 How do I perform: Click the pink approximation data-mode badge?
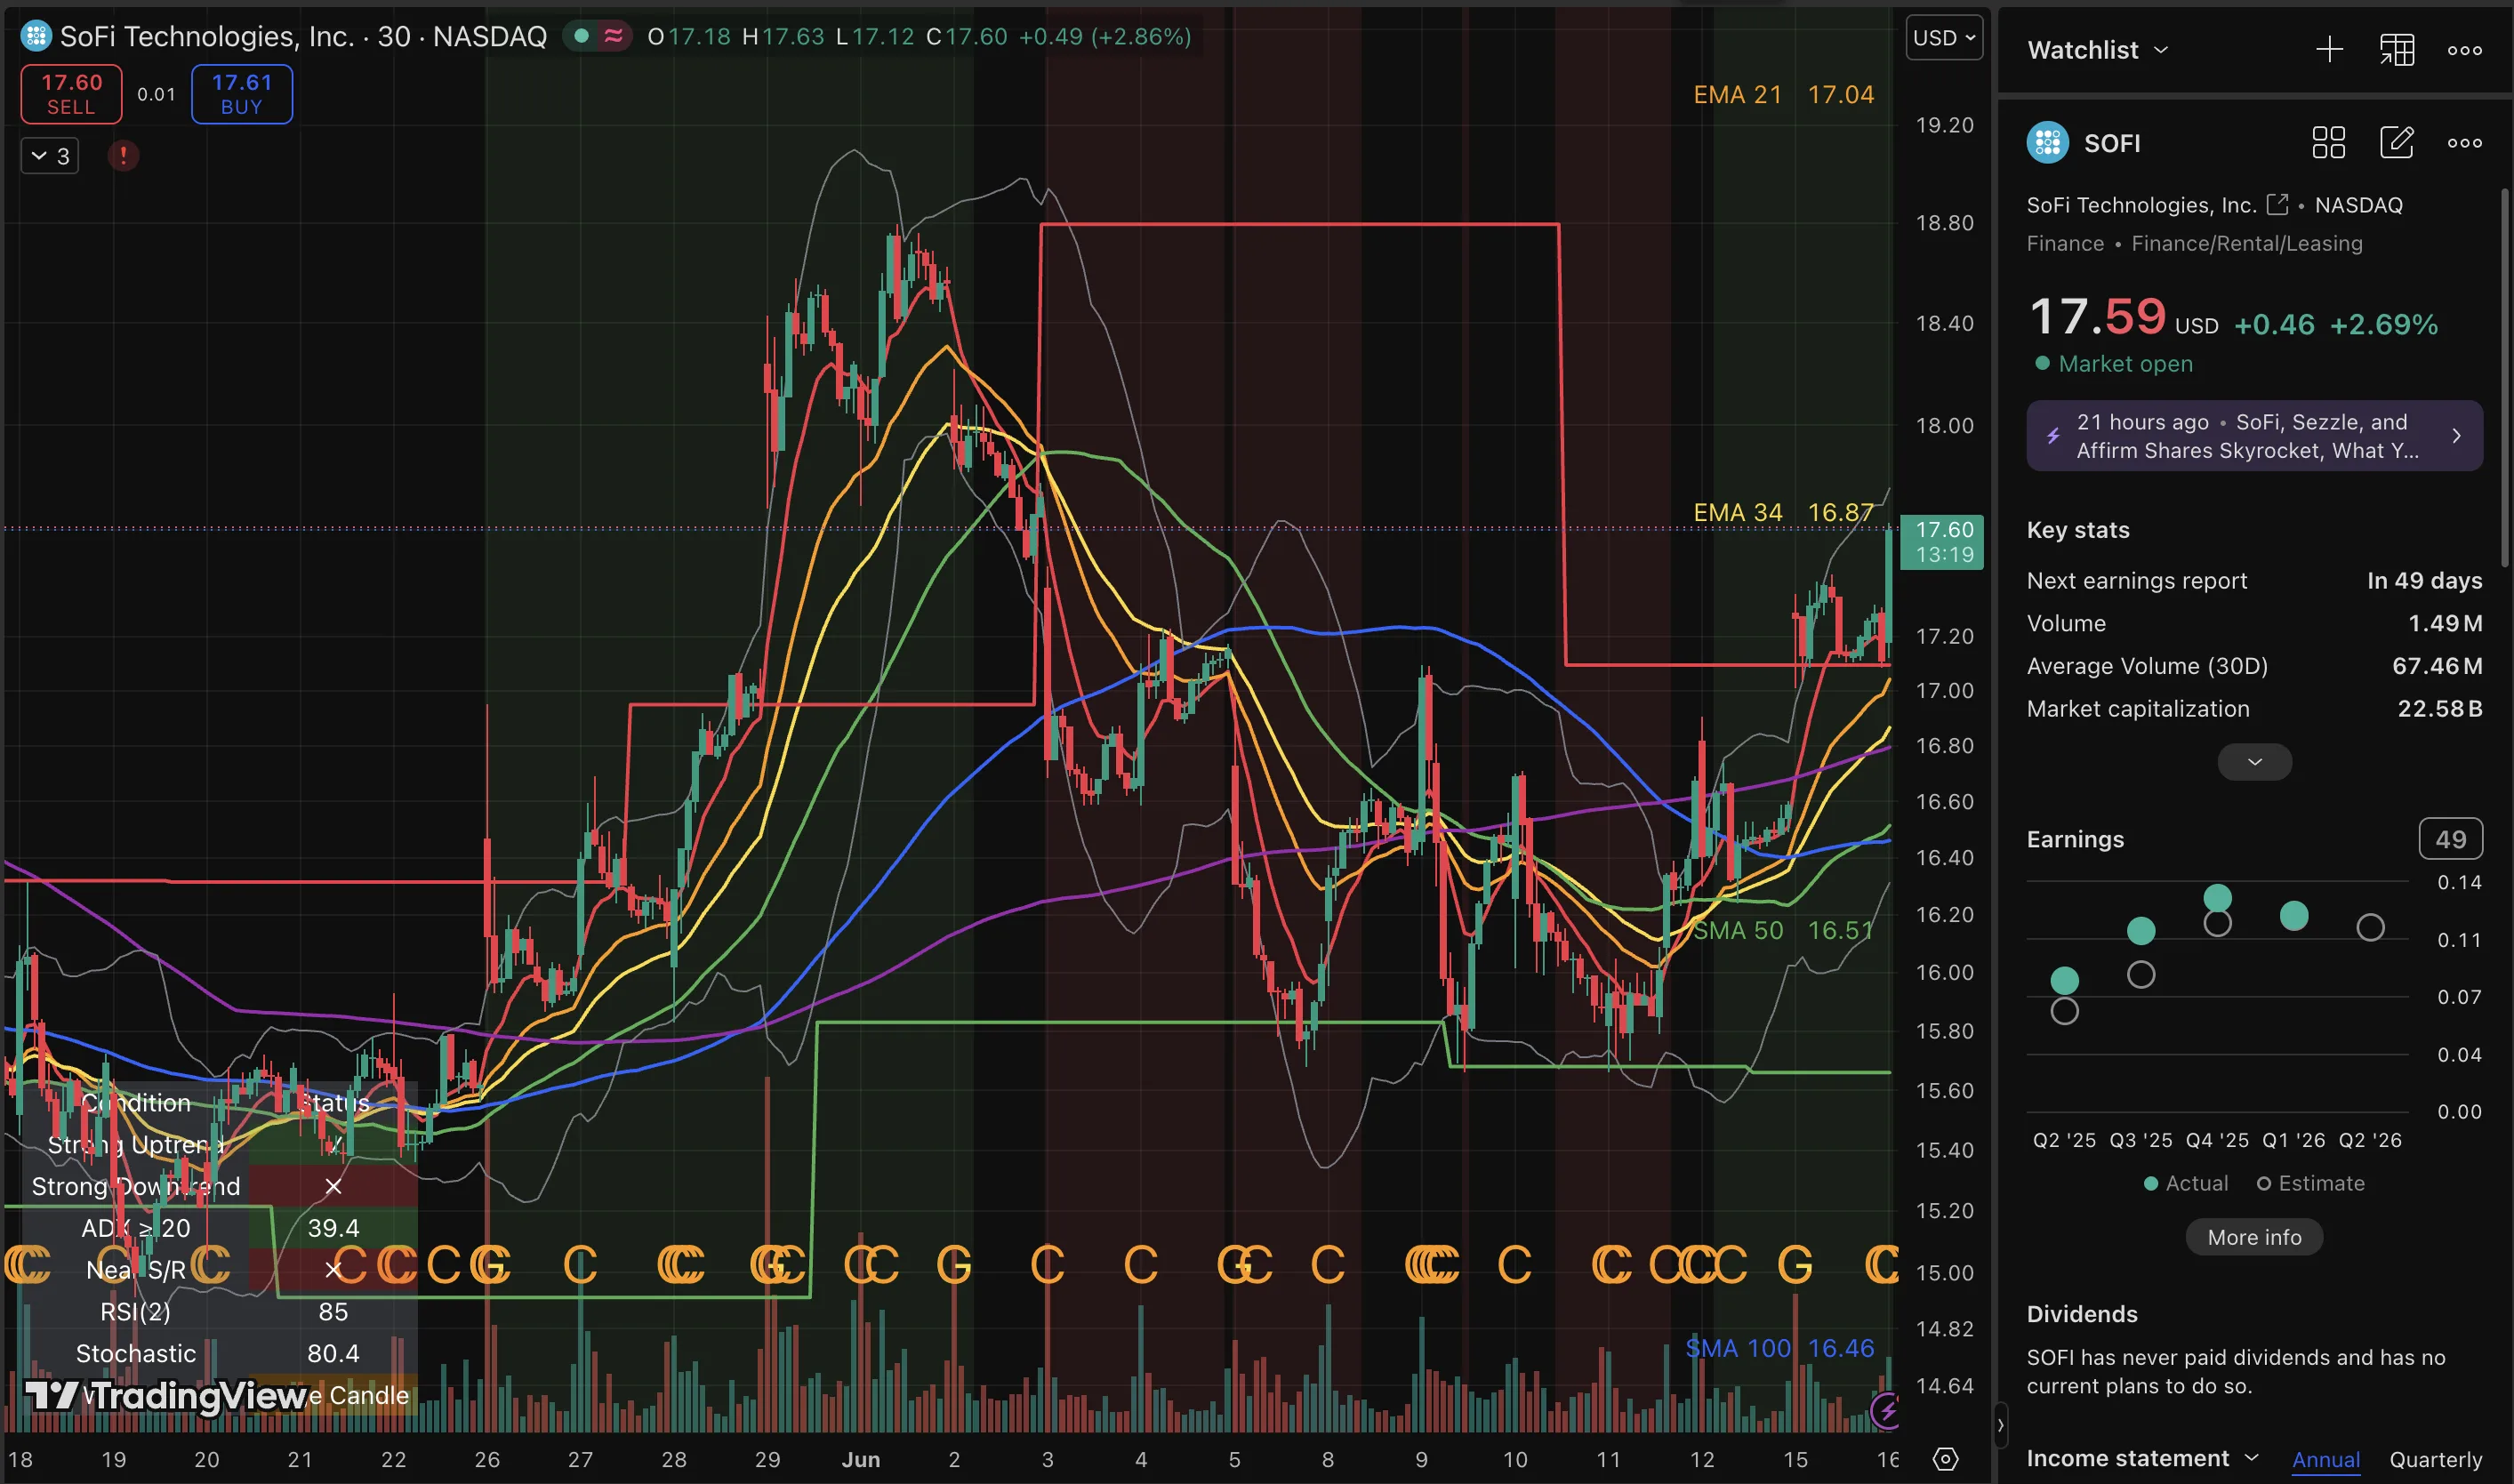pos(613,36)
